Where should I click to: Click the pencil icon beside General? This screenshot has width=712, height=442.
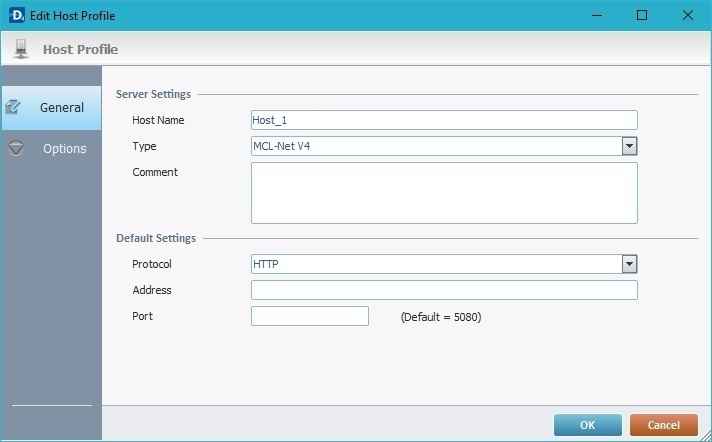coord(15,107)
